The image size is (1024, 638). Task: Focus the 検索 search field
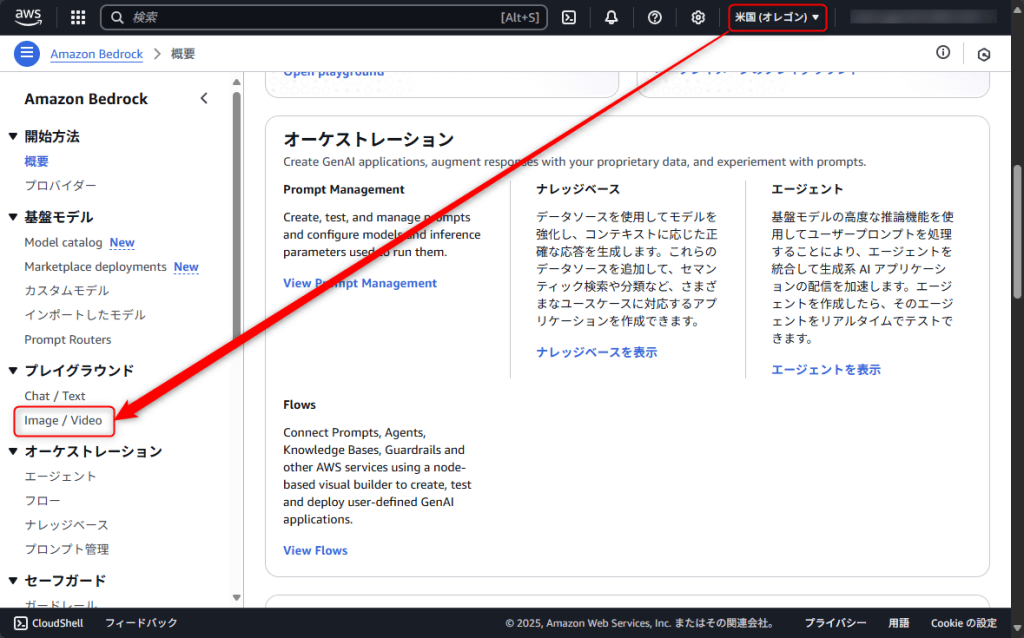pos(324,18)
